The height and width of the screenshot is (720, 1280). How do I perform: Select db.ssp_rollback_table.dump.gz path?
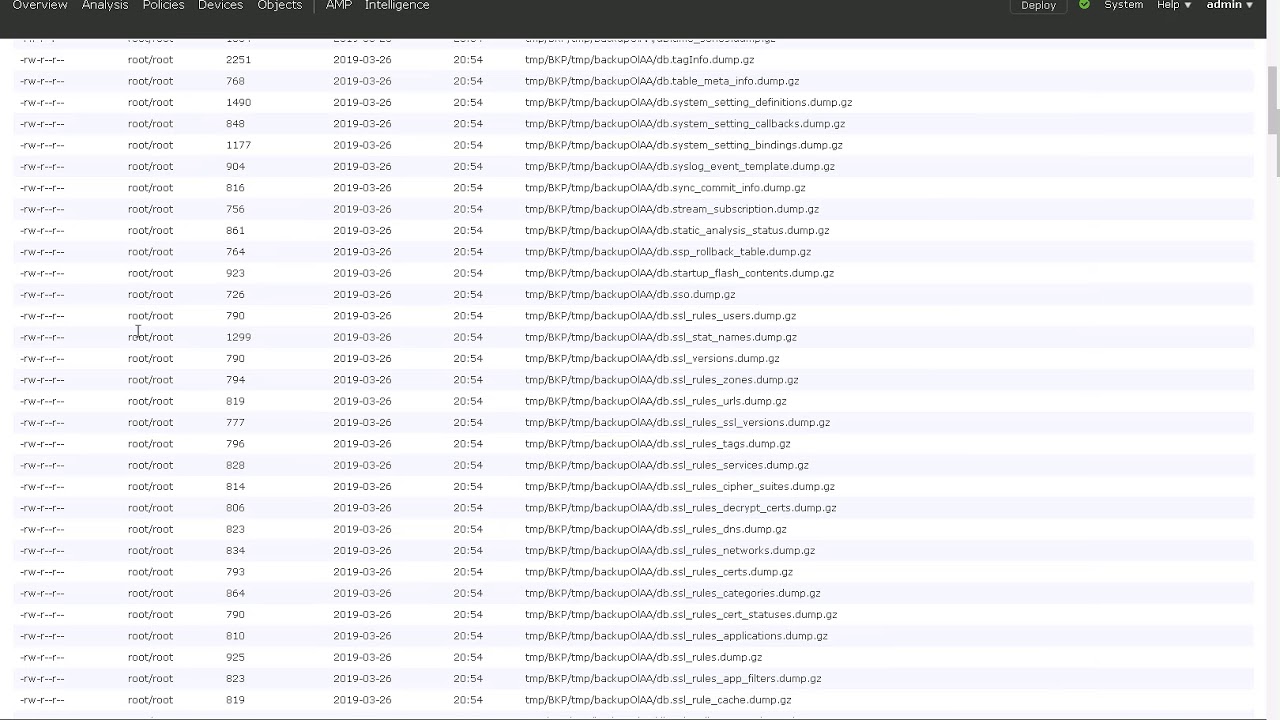coord(668,252)
